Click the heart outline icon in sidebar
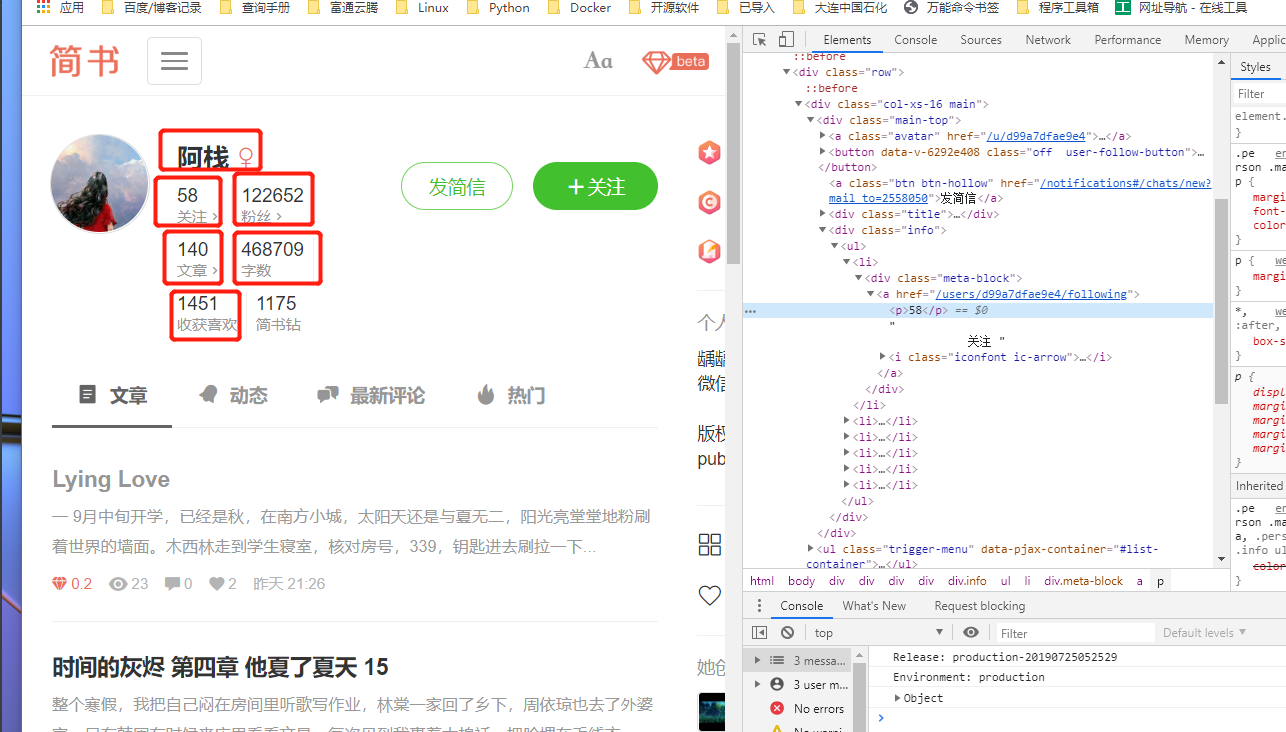This screenshot has height=732, width=1286. click(710, 596)
